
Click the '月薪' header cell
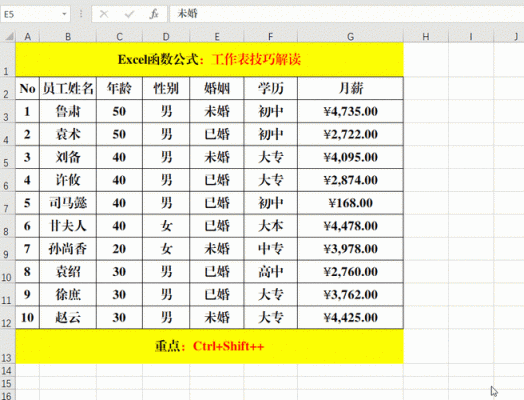[x=351, y=88]
